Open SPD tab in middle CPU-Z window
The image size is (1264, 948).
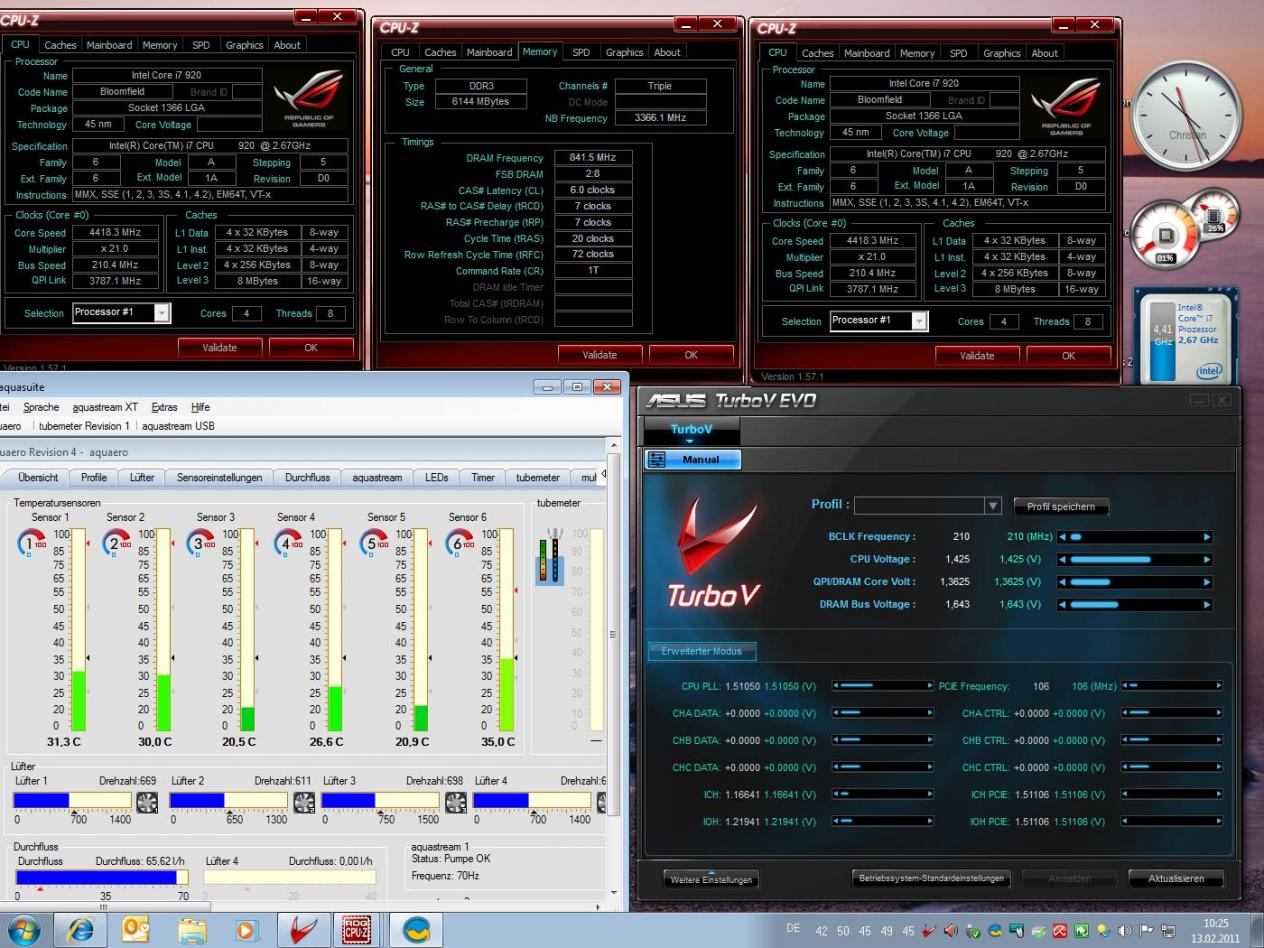tap(581, 52)
